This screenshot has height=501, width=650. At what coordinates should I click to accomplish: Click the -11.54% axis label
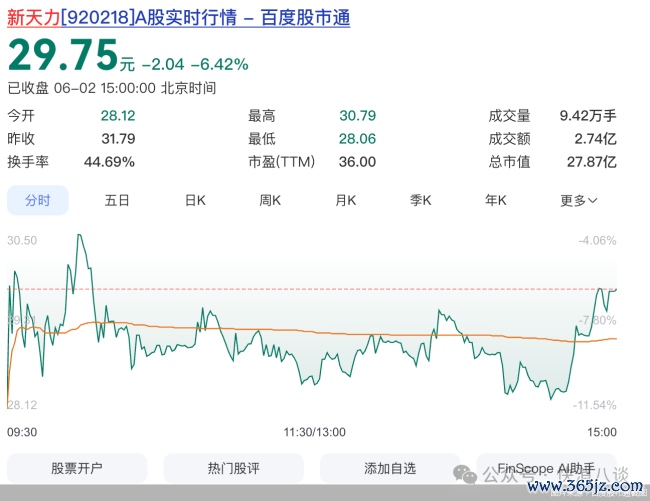pos(594,405)
